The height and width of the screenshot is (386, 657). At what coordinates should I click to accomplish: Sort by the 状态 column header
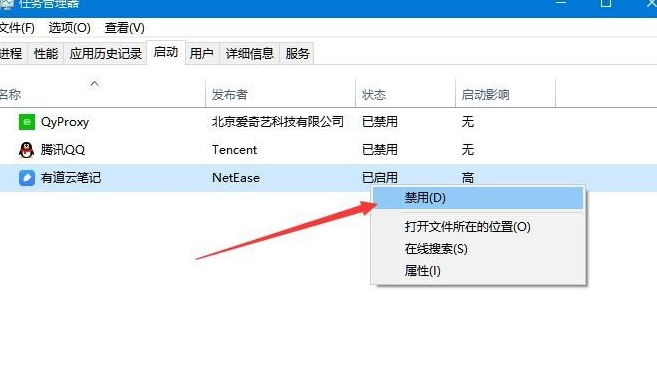(x=374, y=95)
